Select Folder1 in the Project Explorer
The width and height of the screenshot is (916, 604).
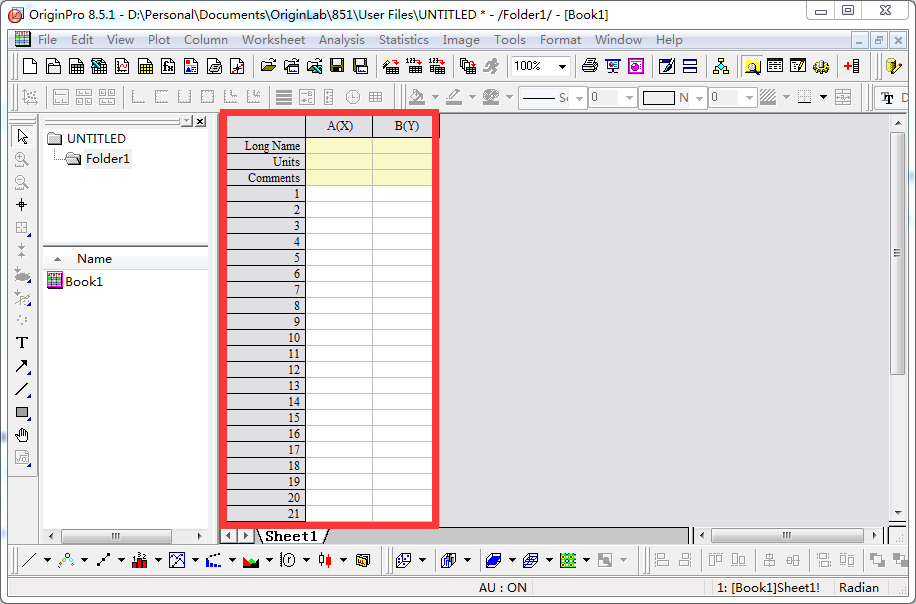[107, 159]
